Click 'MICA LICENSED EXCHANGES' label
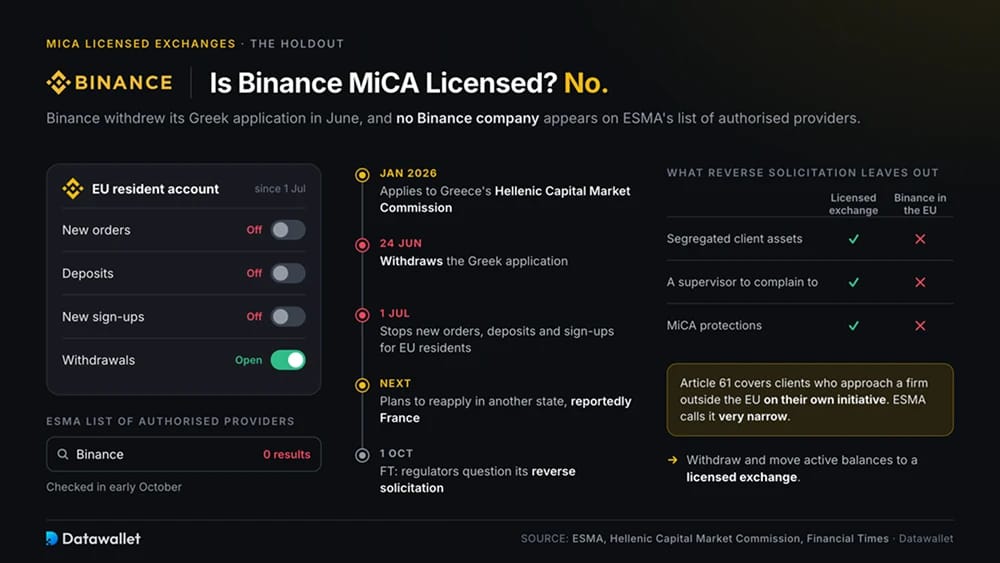The image size is (1000, 563). [141, 43]
